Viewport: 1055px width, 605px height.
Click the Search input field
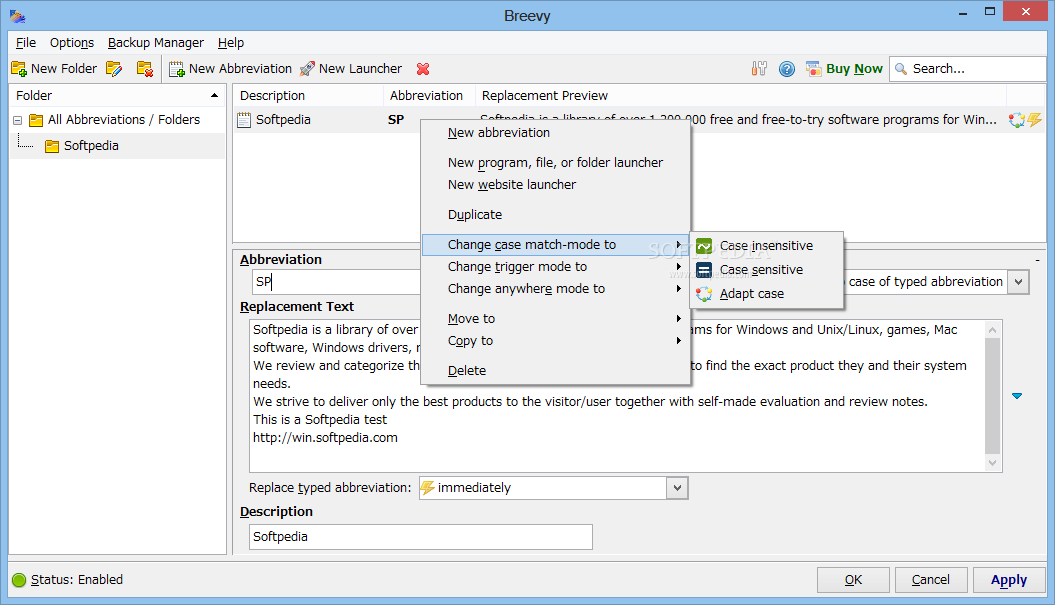(x=968, y=69)
